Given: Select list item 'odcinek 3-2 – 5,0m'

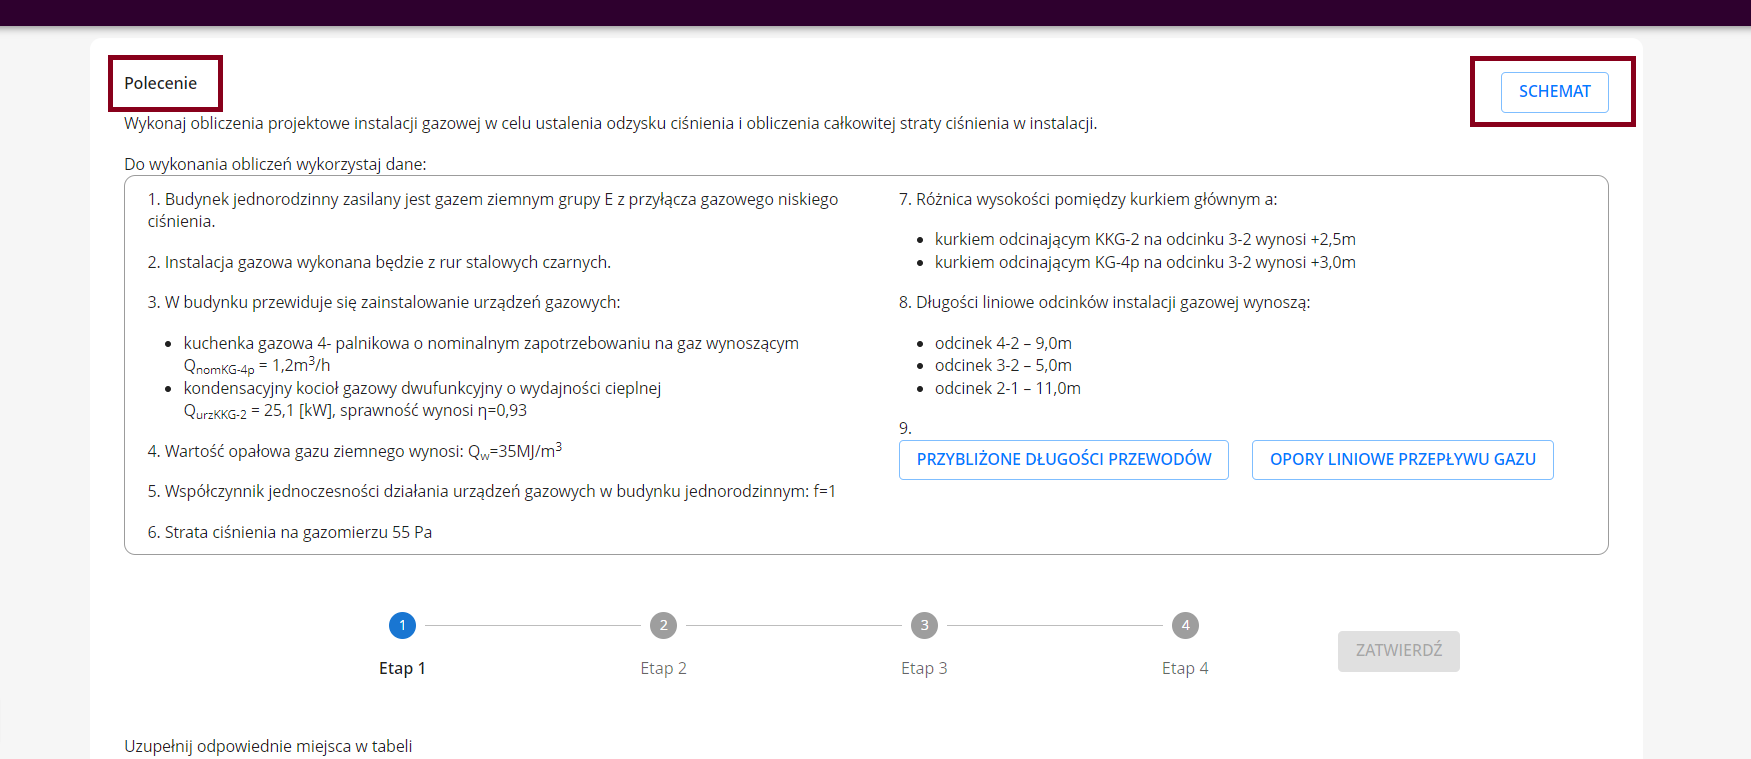Looking at the screenshot, I should point(1003,365).
